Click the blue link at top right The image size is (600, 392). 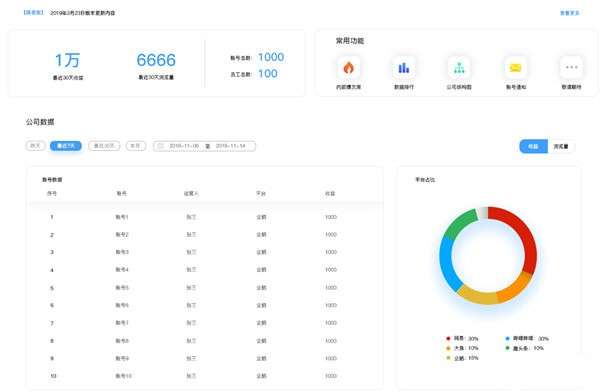tap(569, 13)
